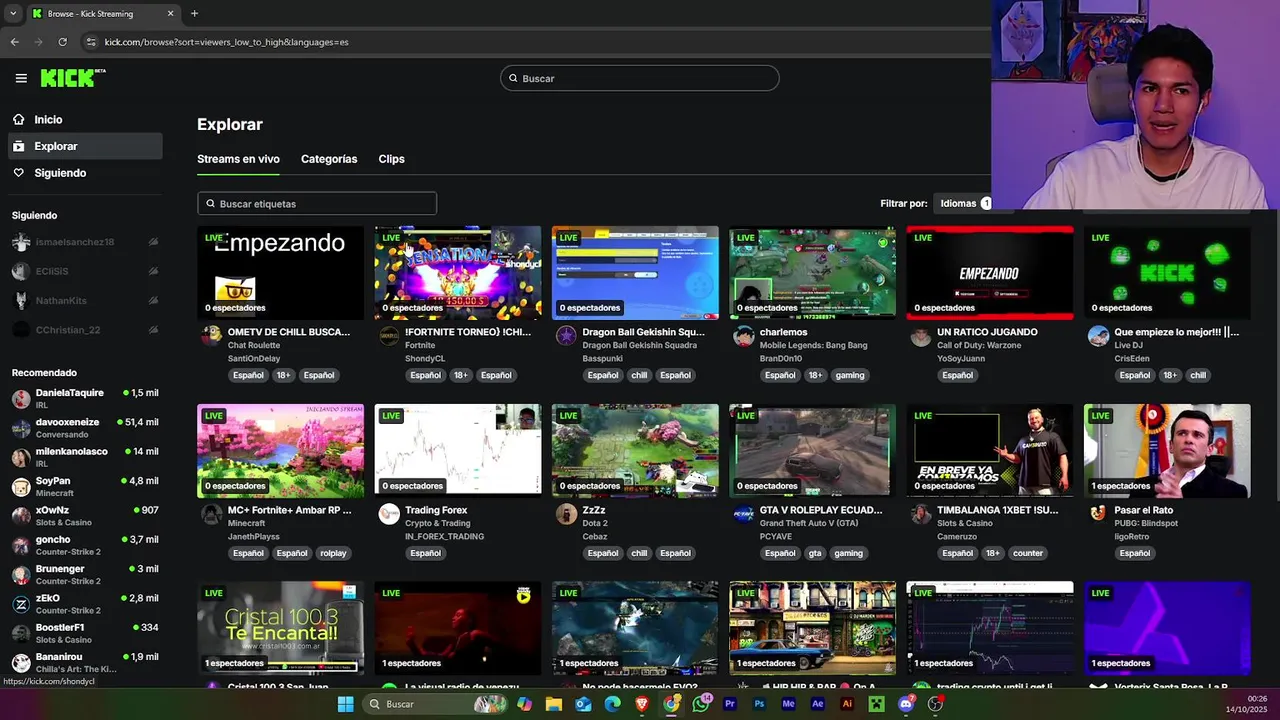The width and height of the screenshot is (1280, 720).
Task: Open DanielaTaquire recommended channel
Action: pos(84,398)
